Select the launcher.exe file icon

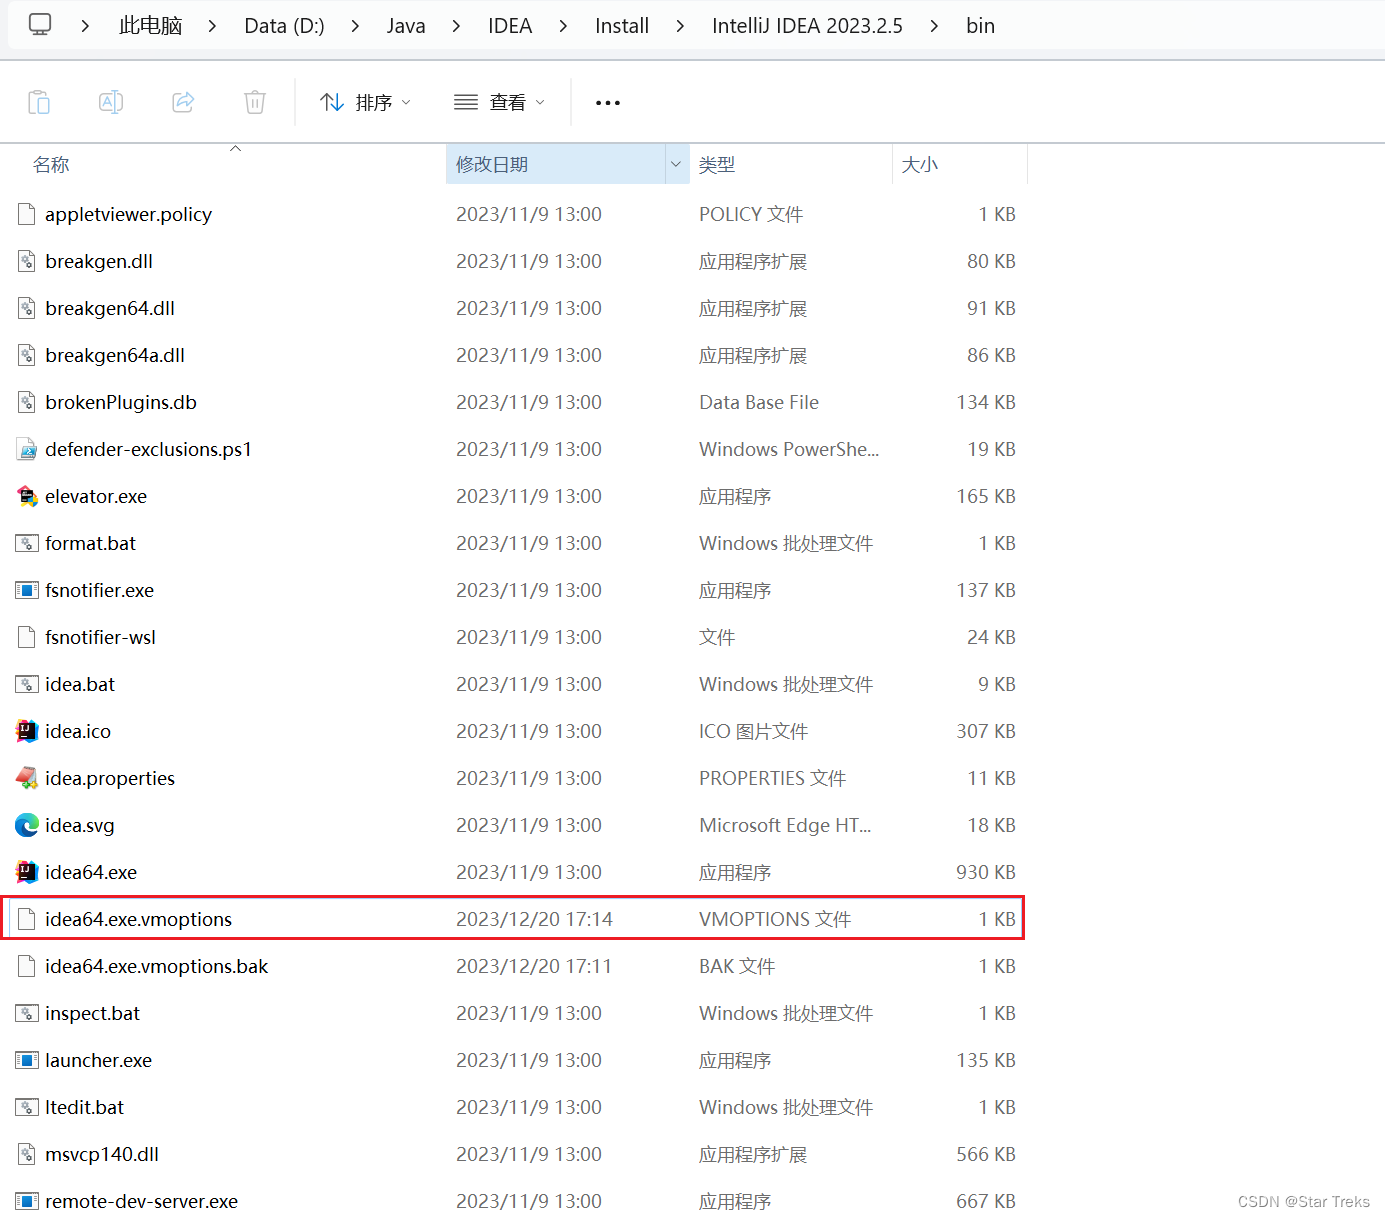(27, 1060)
